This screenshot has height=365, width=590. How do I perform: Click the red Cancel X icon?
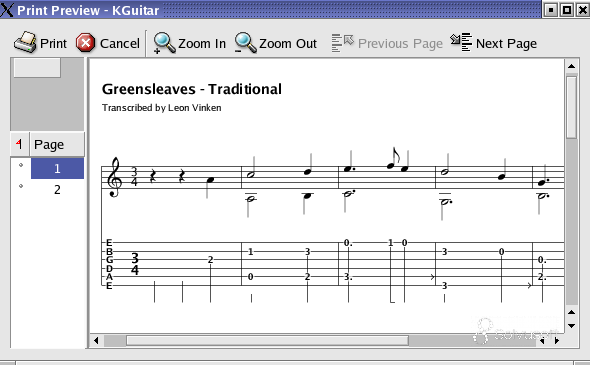pos(85,43)
